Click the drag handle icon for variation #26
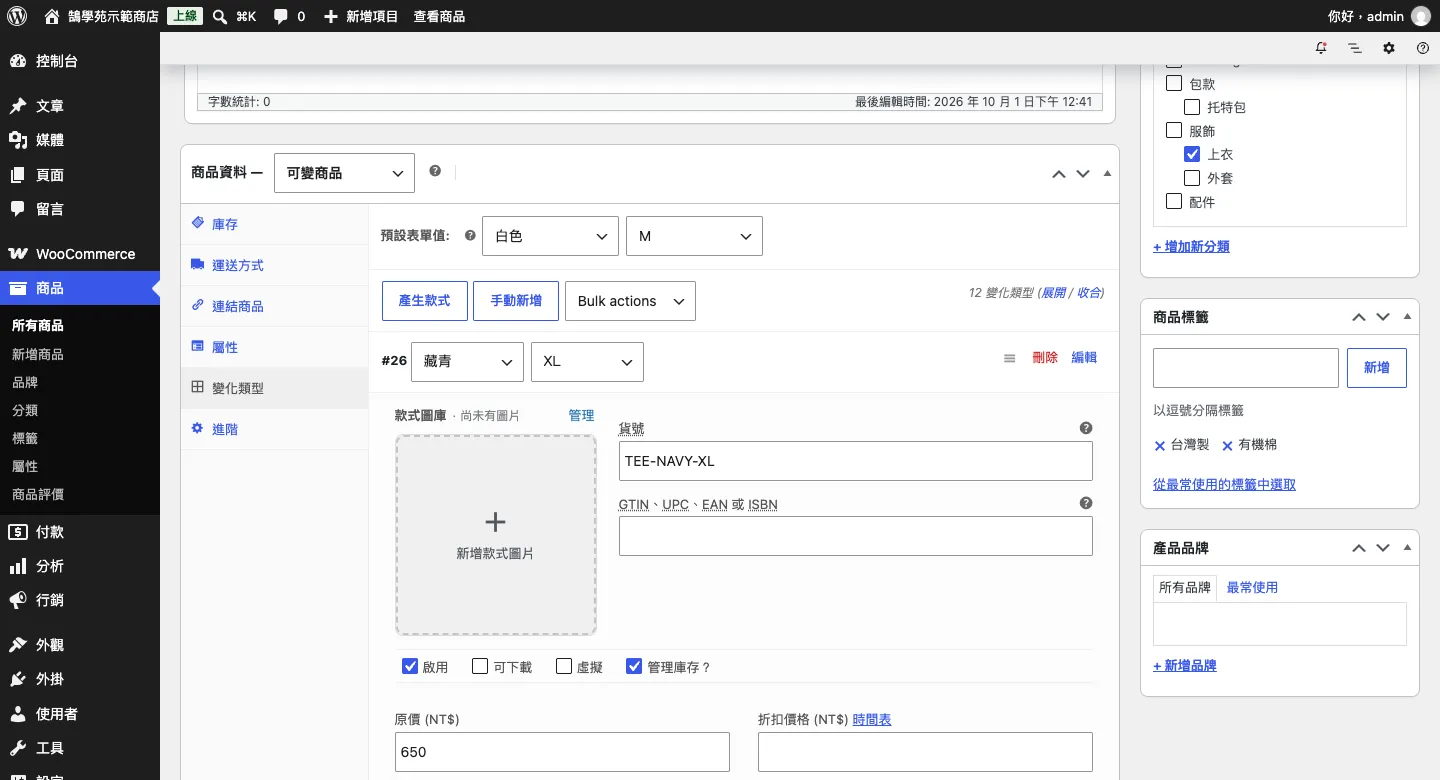This screenshot has width=1440, height=780. click(1010, 358)
